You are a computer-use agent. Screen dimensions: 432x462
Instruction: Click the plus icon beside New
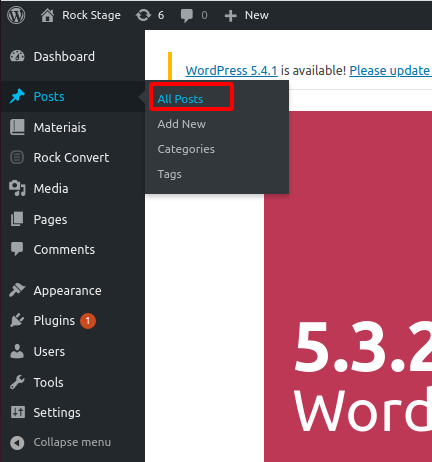pos(231,16)
